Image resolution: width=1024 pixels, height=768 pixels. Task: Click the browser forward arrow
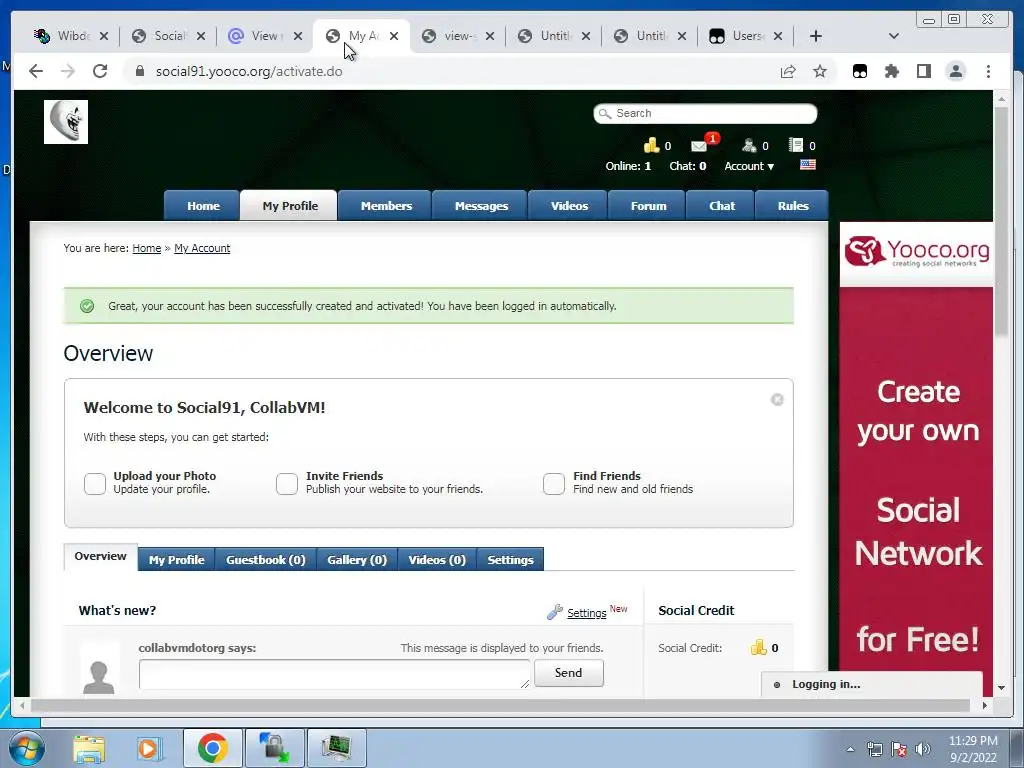pyautogui.click(x=68, y=71)
